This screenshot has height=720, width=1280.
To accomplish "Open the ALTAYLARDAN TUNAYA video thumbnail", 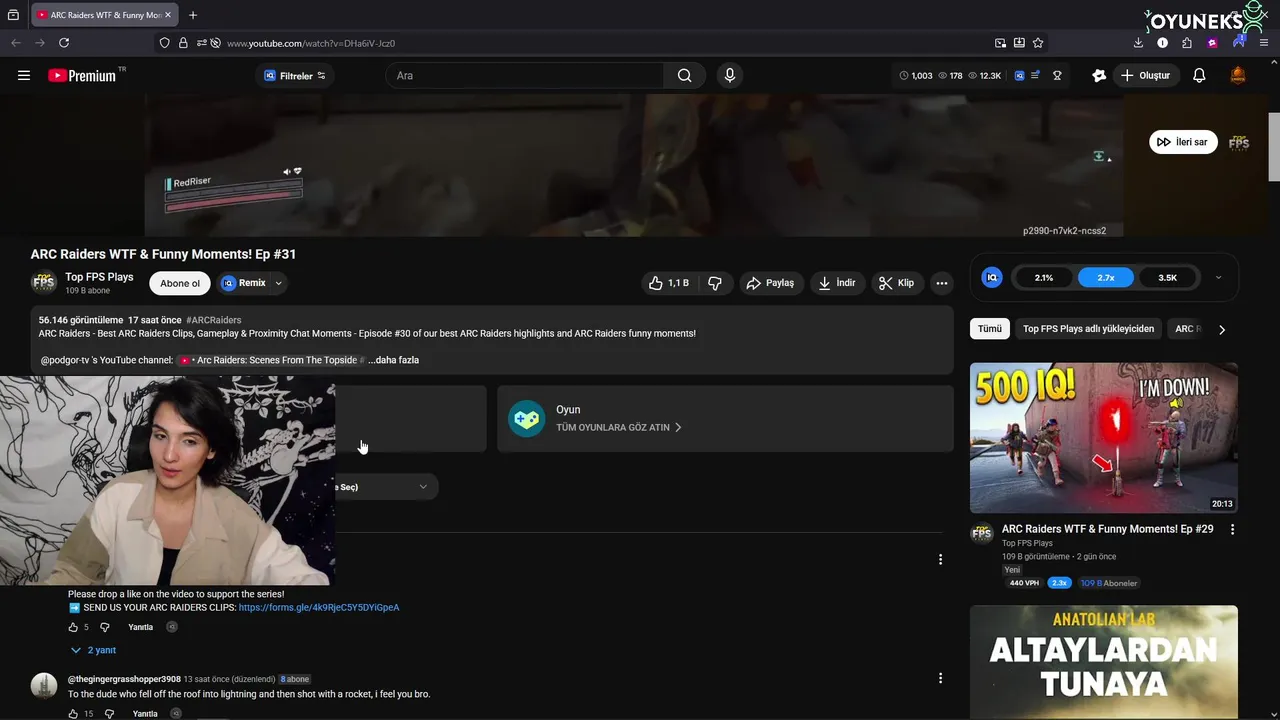I will click(1104, 662).
